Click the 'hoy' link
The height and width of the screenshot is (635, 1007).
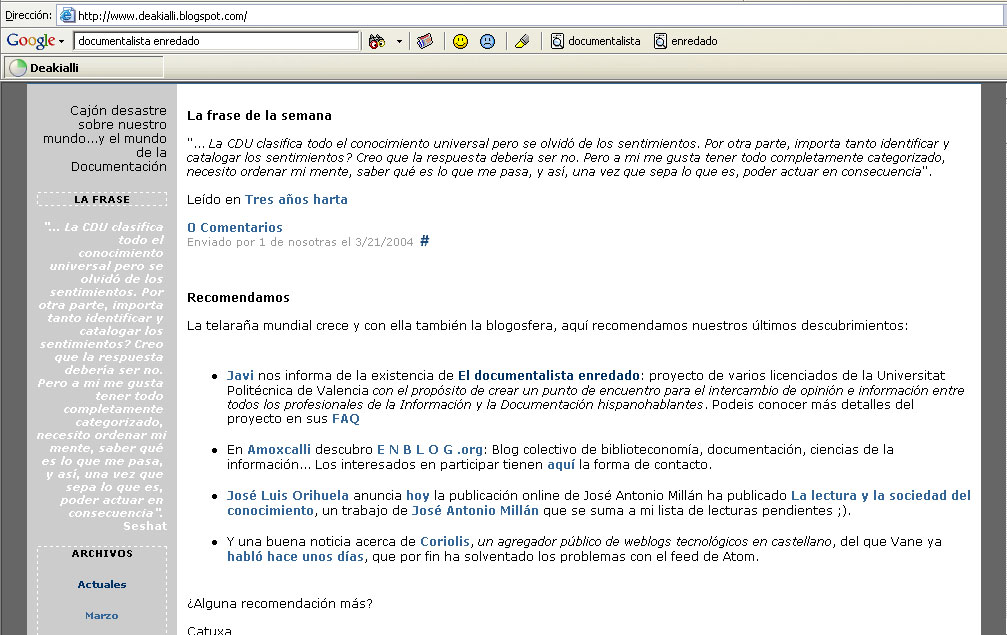coord(417,496)
